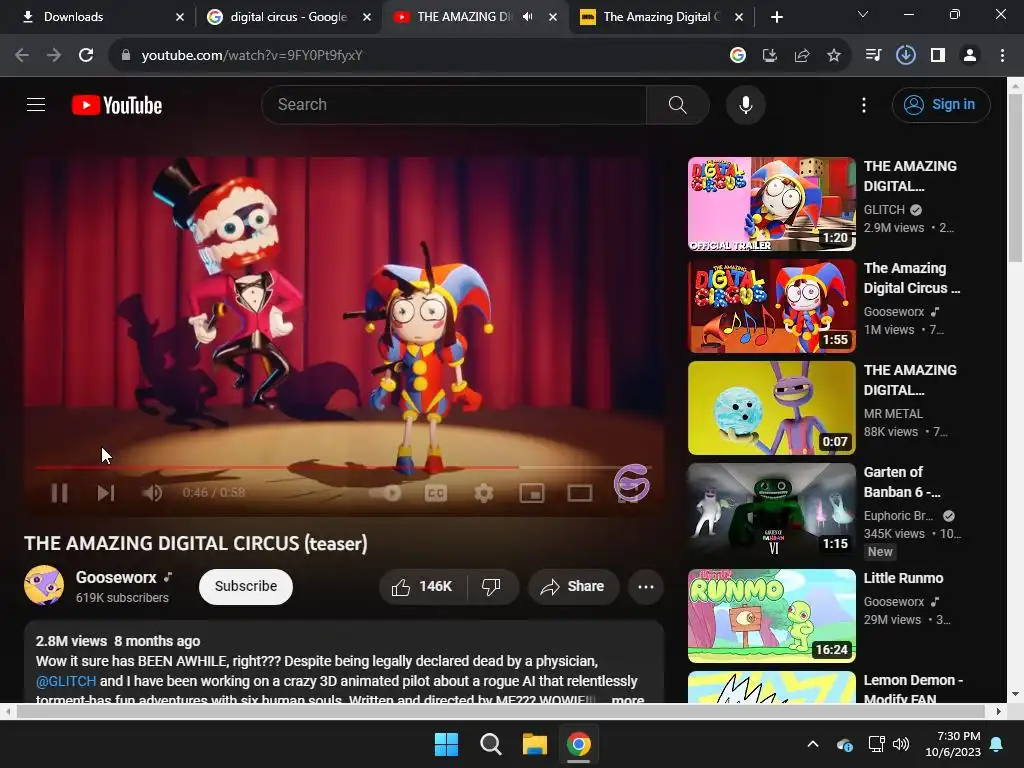Toggle the autoplay switch

pos(387,493)
